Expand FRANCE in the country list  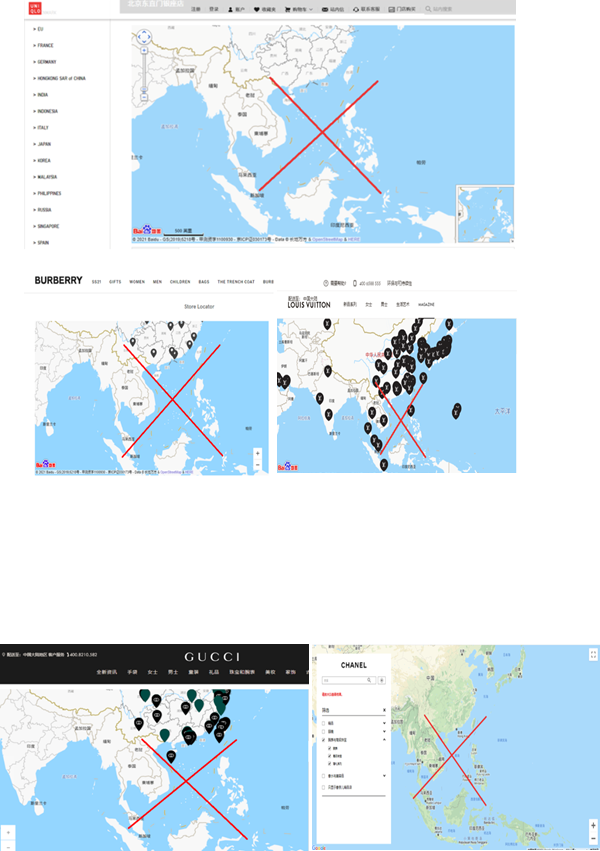coord(43,46)
